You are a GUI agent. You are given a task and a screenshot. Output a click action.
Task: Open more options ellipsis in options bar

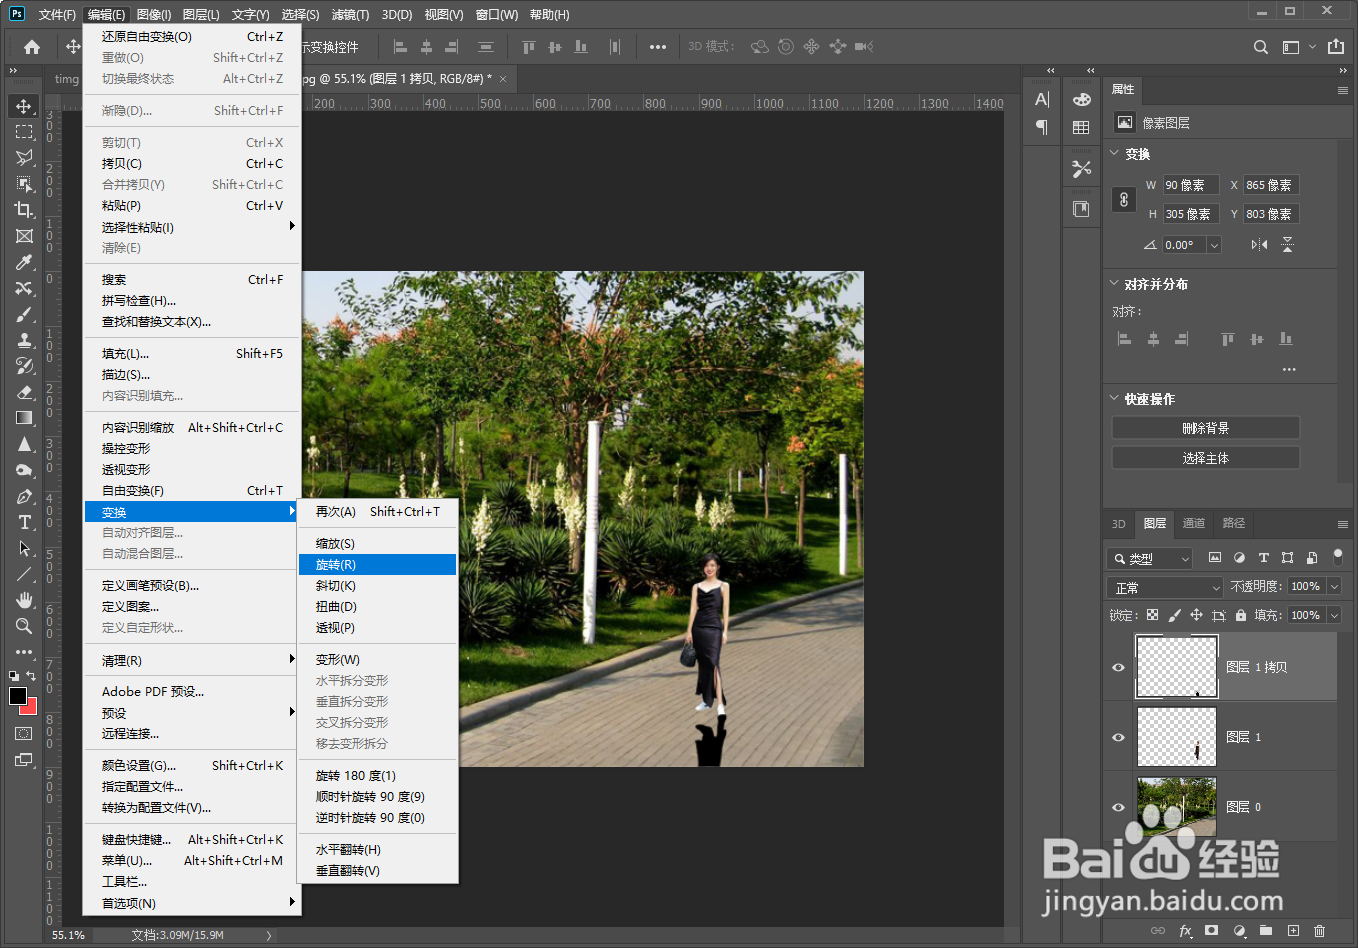pos(657,47)
